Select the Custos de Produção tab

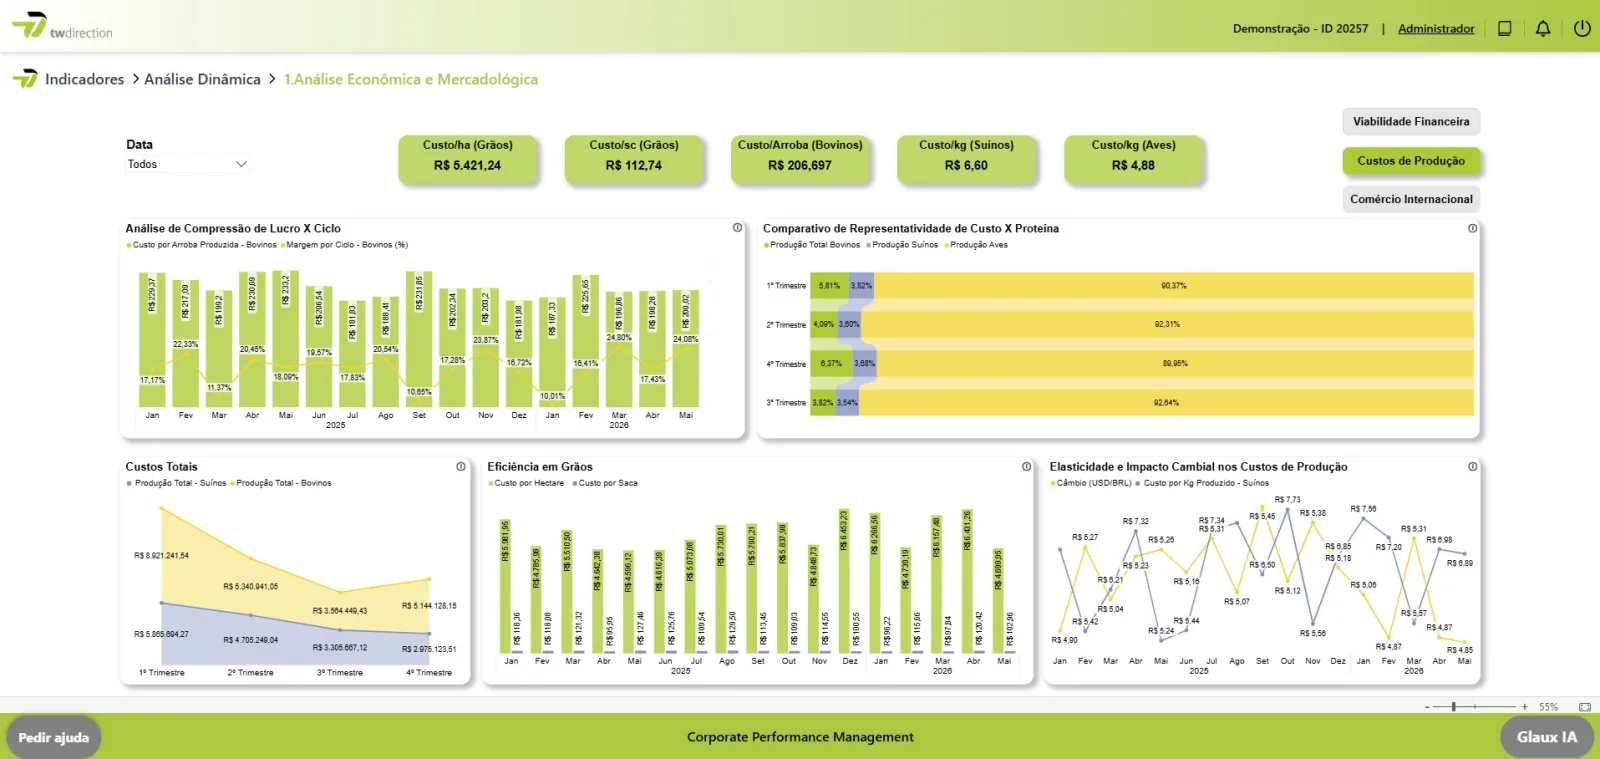coord(1411,161)
